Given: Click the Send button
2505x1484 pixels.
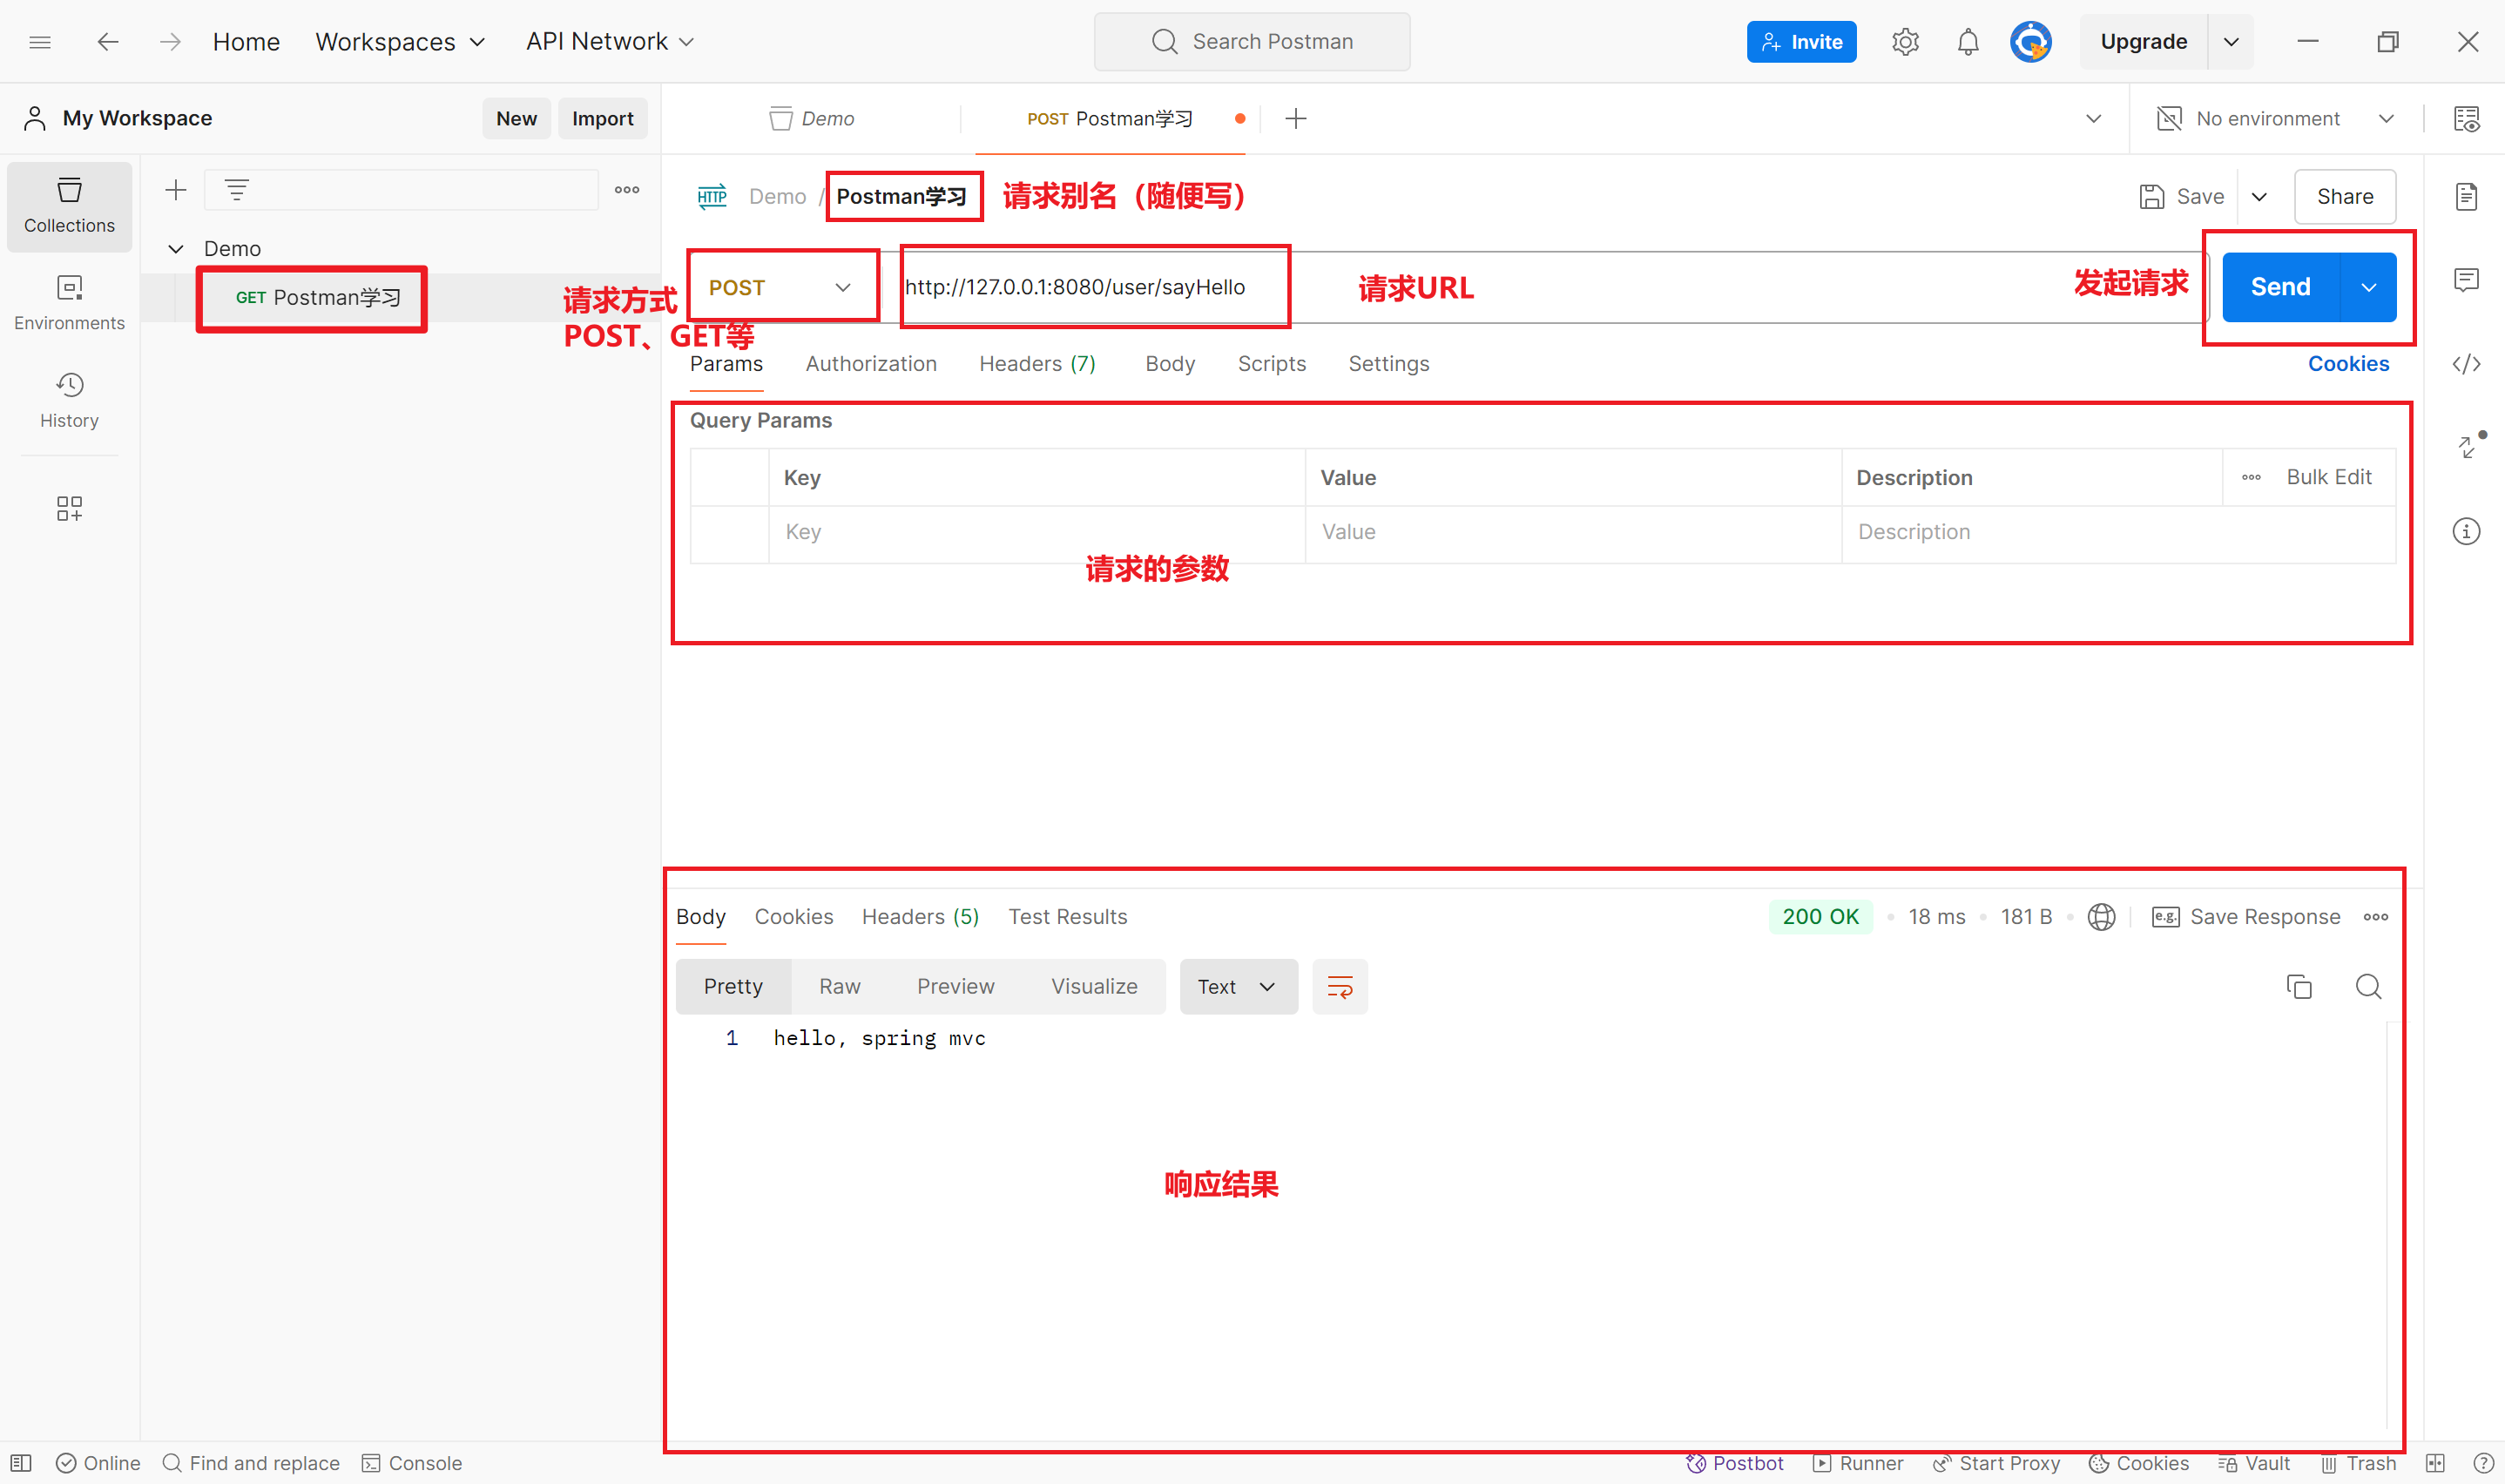Looking at the screenshot, I should 2280,288.
